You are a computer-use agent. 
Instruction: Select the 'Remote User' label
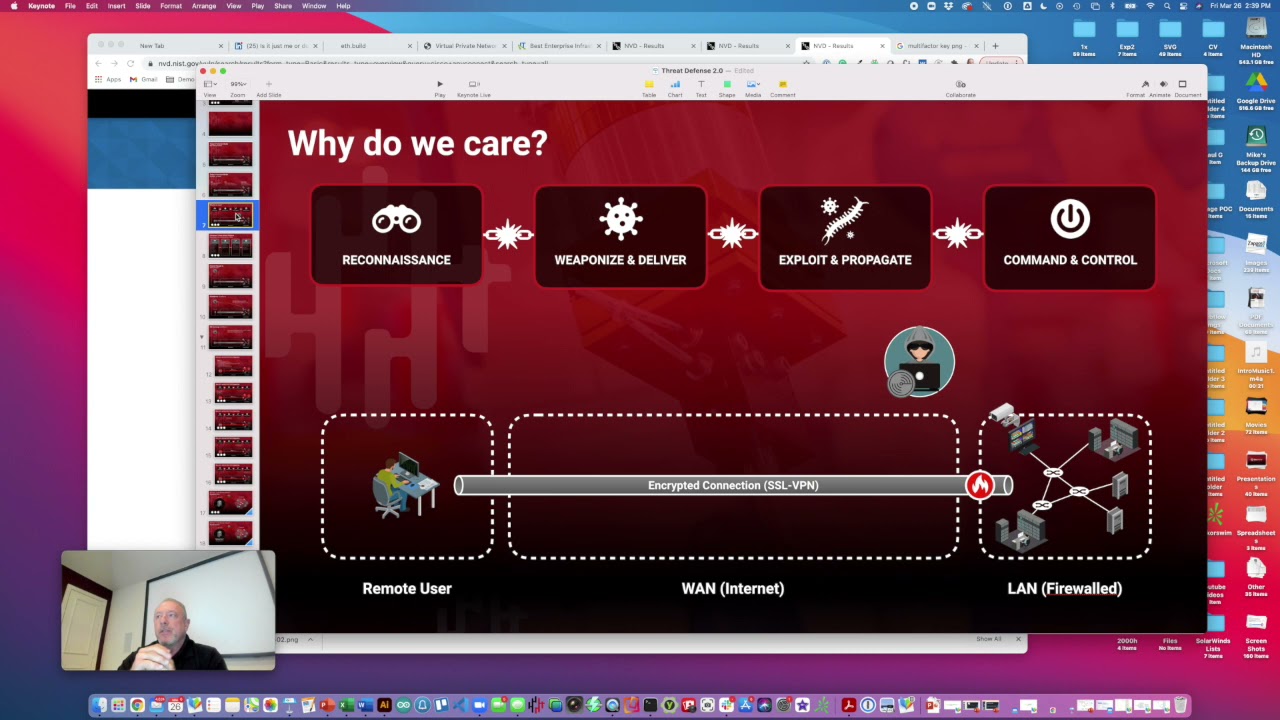(x=407, y=588)
